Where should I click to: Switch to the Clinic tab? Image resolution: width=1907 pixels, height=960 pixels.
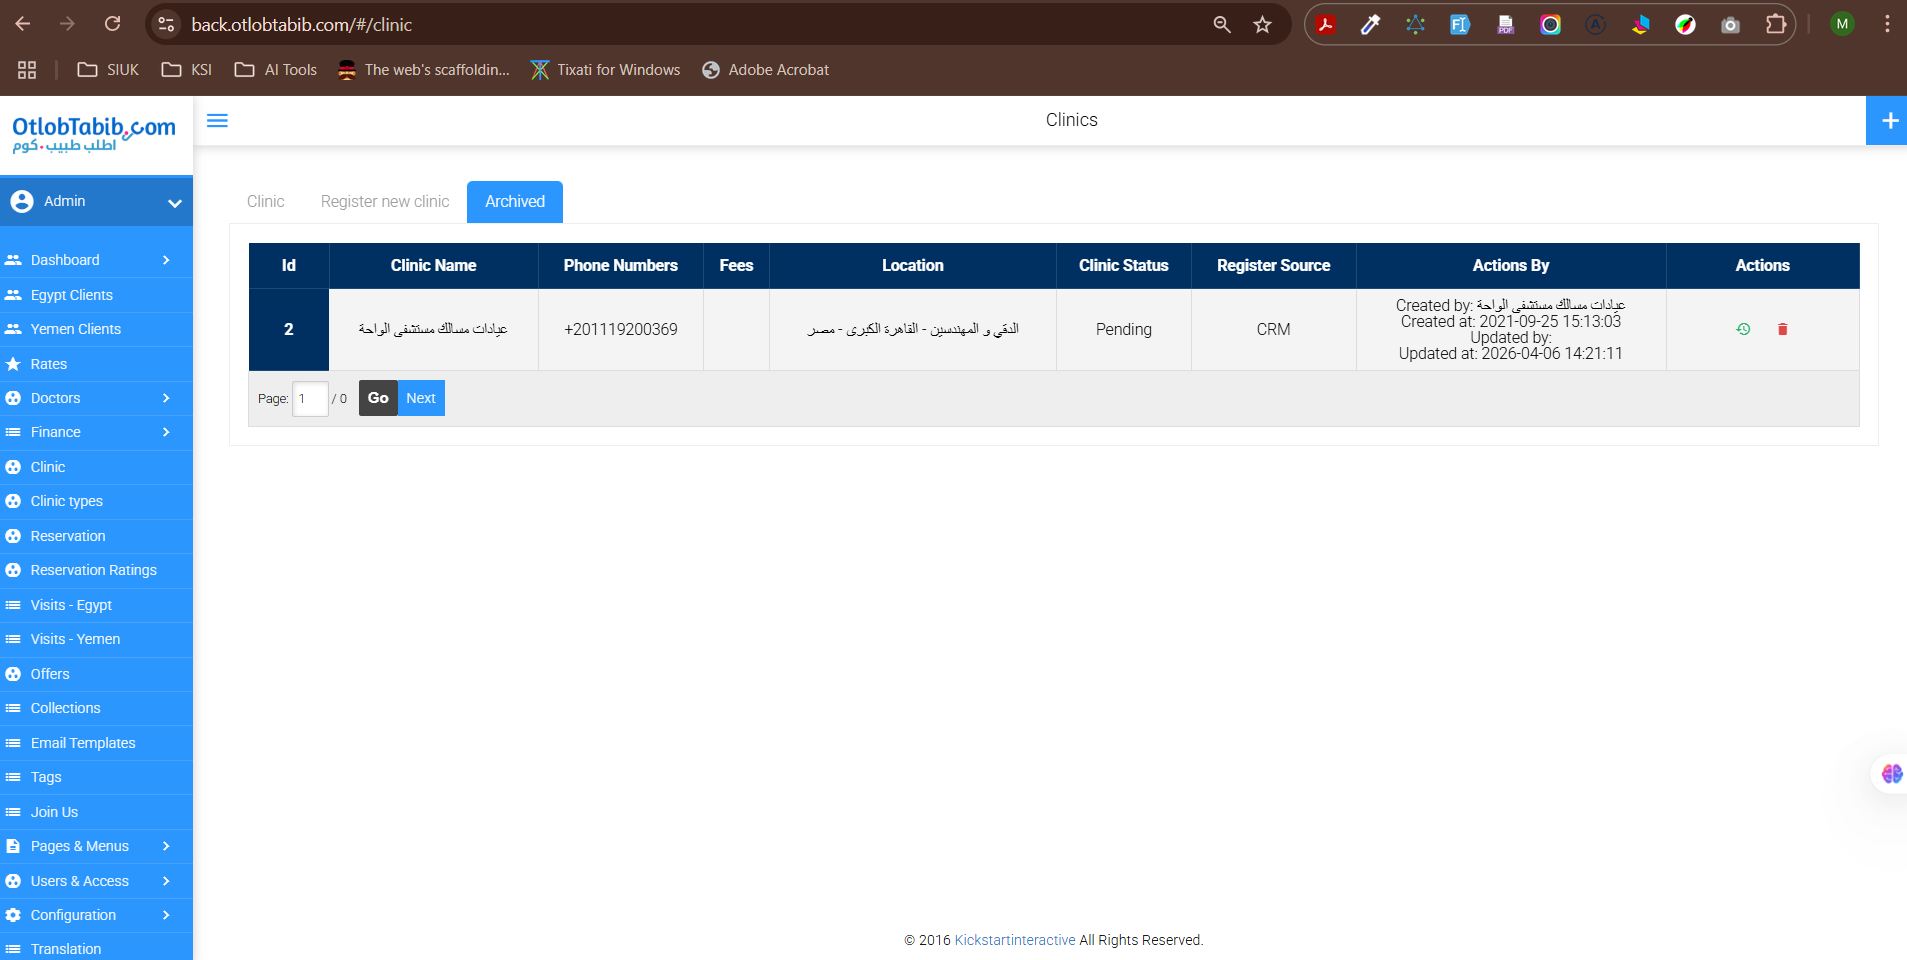click(x=266, y=202)
